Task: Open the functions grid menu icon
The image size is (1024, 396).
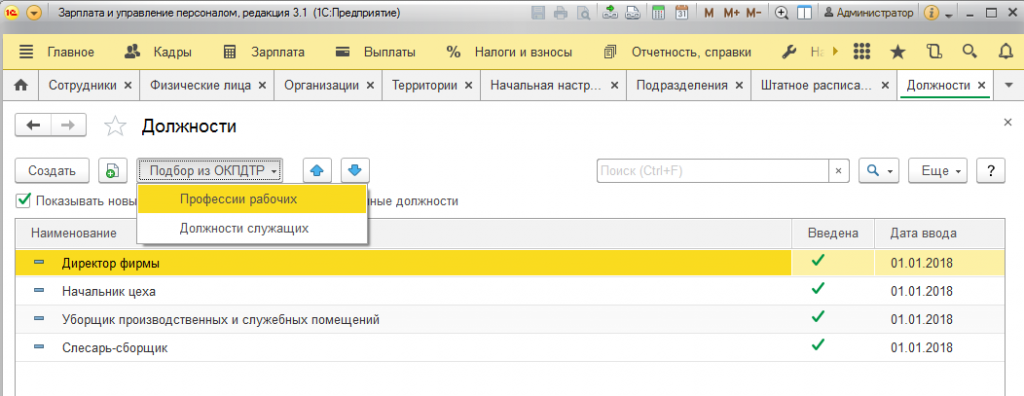Action: 862,52
